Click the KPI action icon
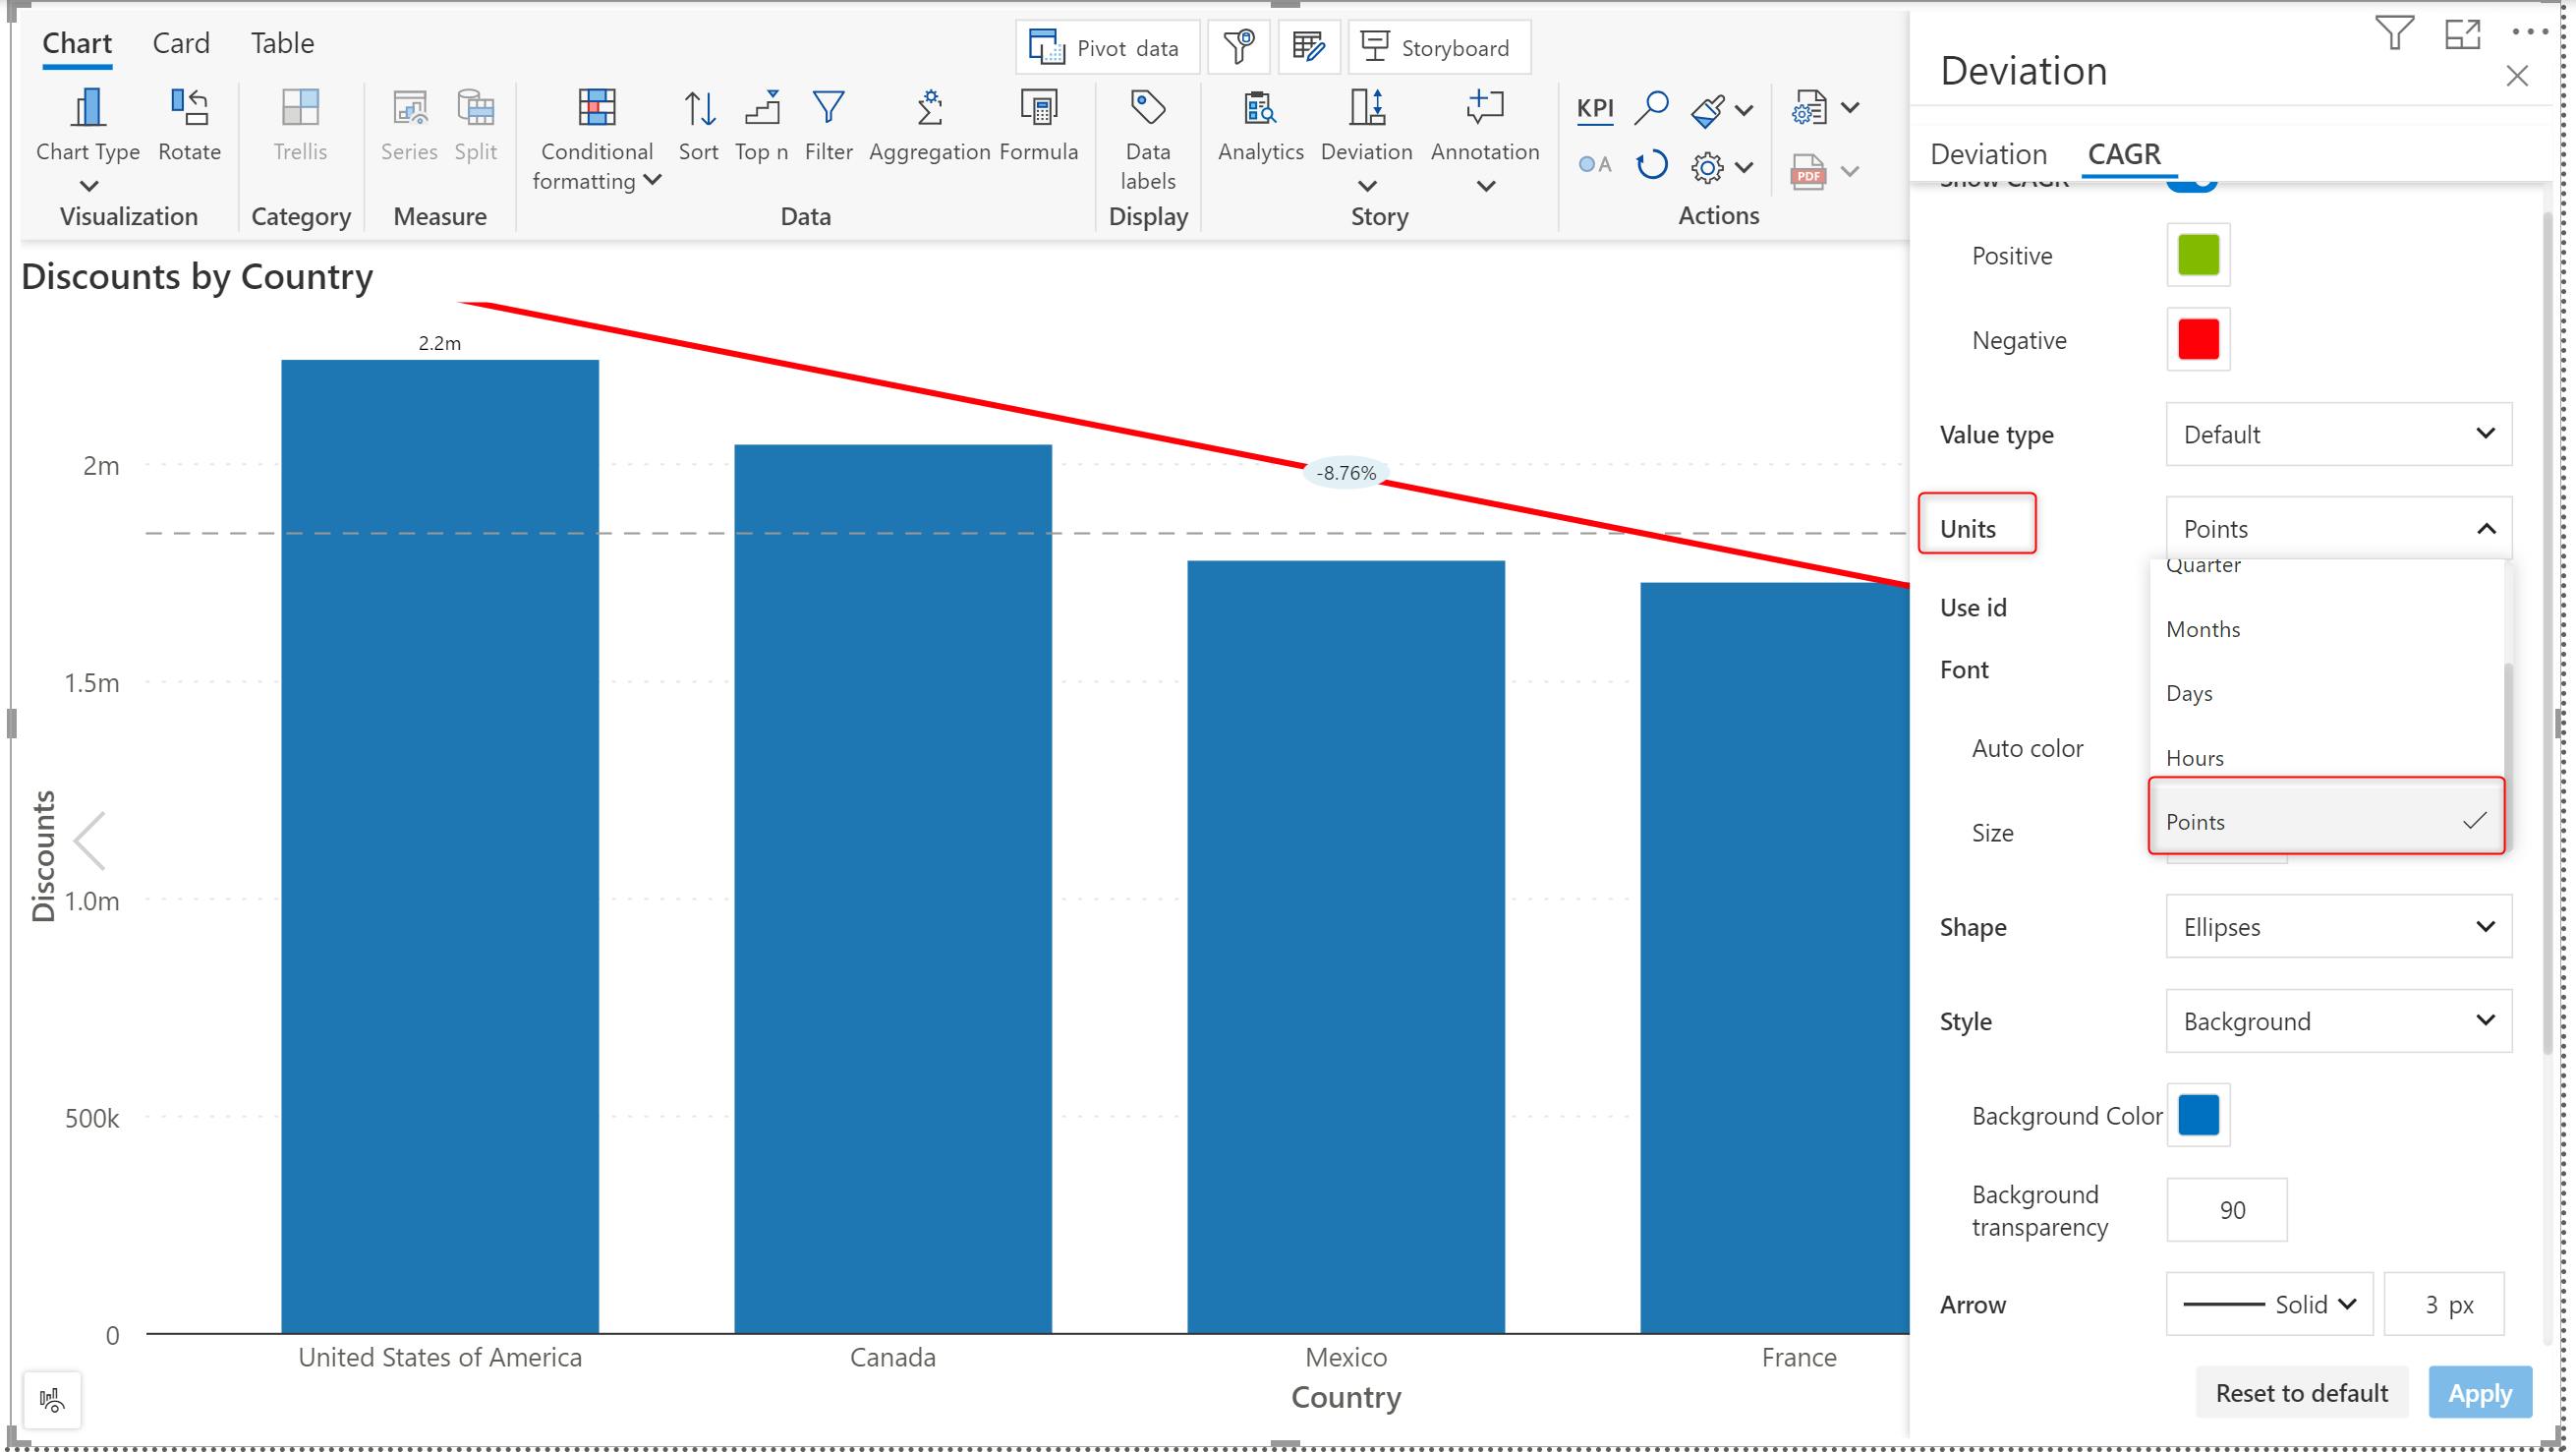 (1595, 108)
